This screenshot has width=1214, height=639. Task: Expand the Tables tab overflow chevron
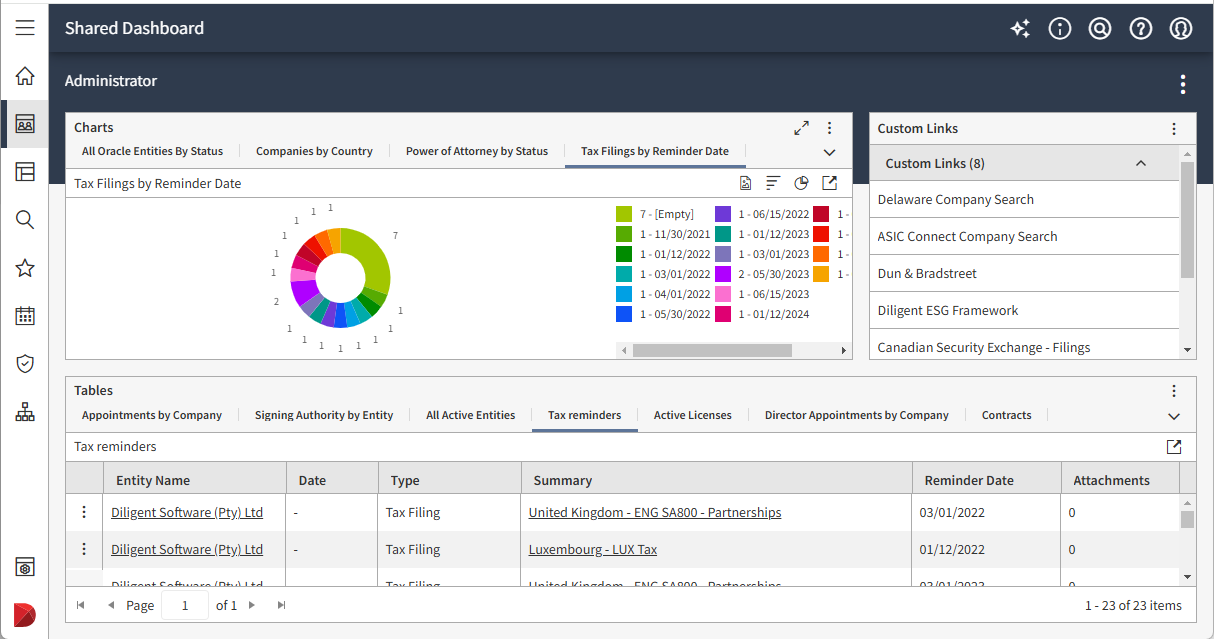1174,416
